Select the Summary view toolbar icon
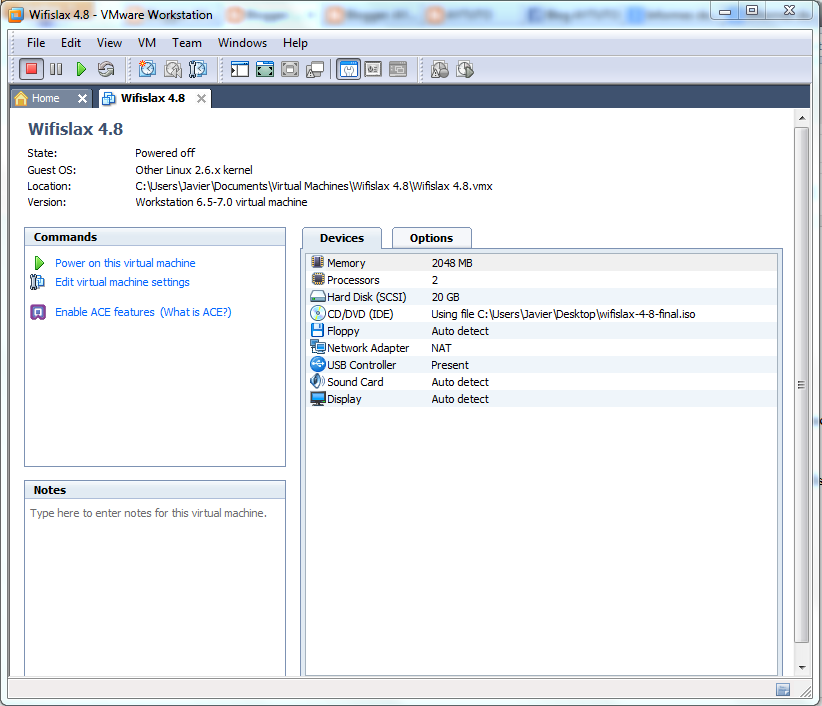 pos(349,69)
